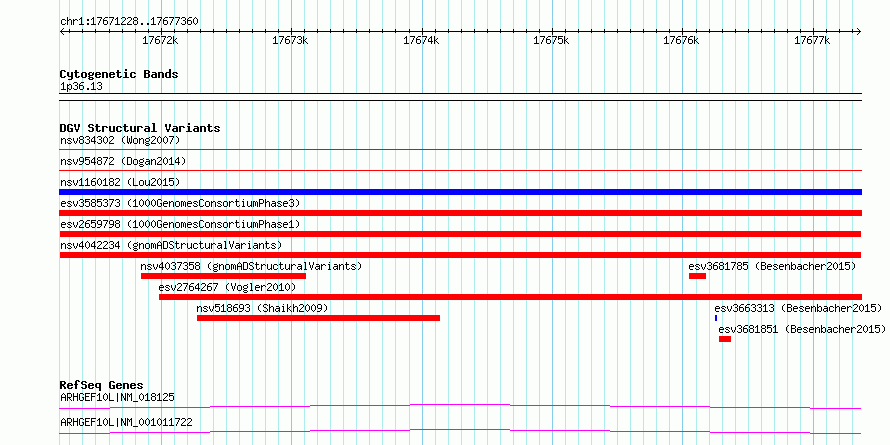Open esv3663313 (Besenbacher2015) label
890x445 pixels.
point(798,308)
